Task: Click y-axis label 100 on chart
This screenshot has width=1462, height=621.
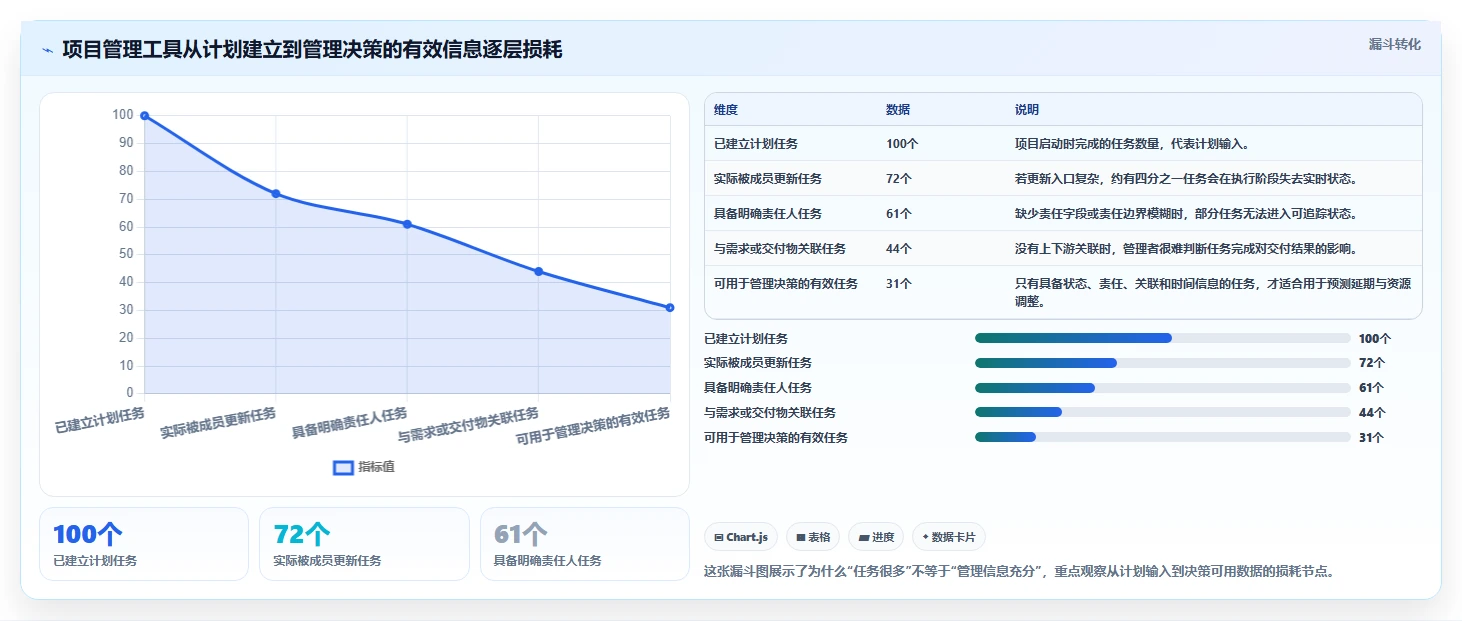Action: pos(122,115)
